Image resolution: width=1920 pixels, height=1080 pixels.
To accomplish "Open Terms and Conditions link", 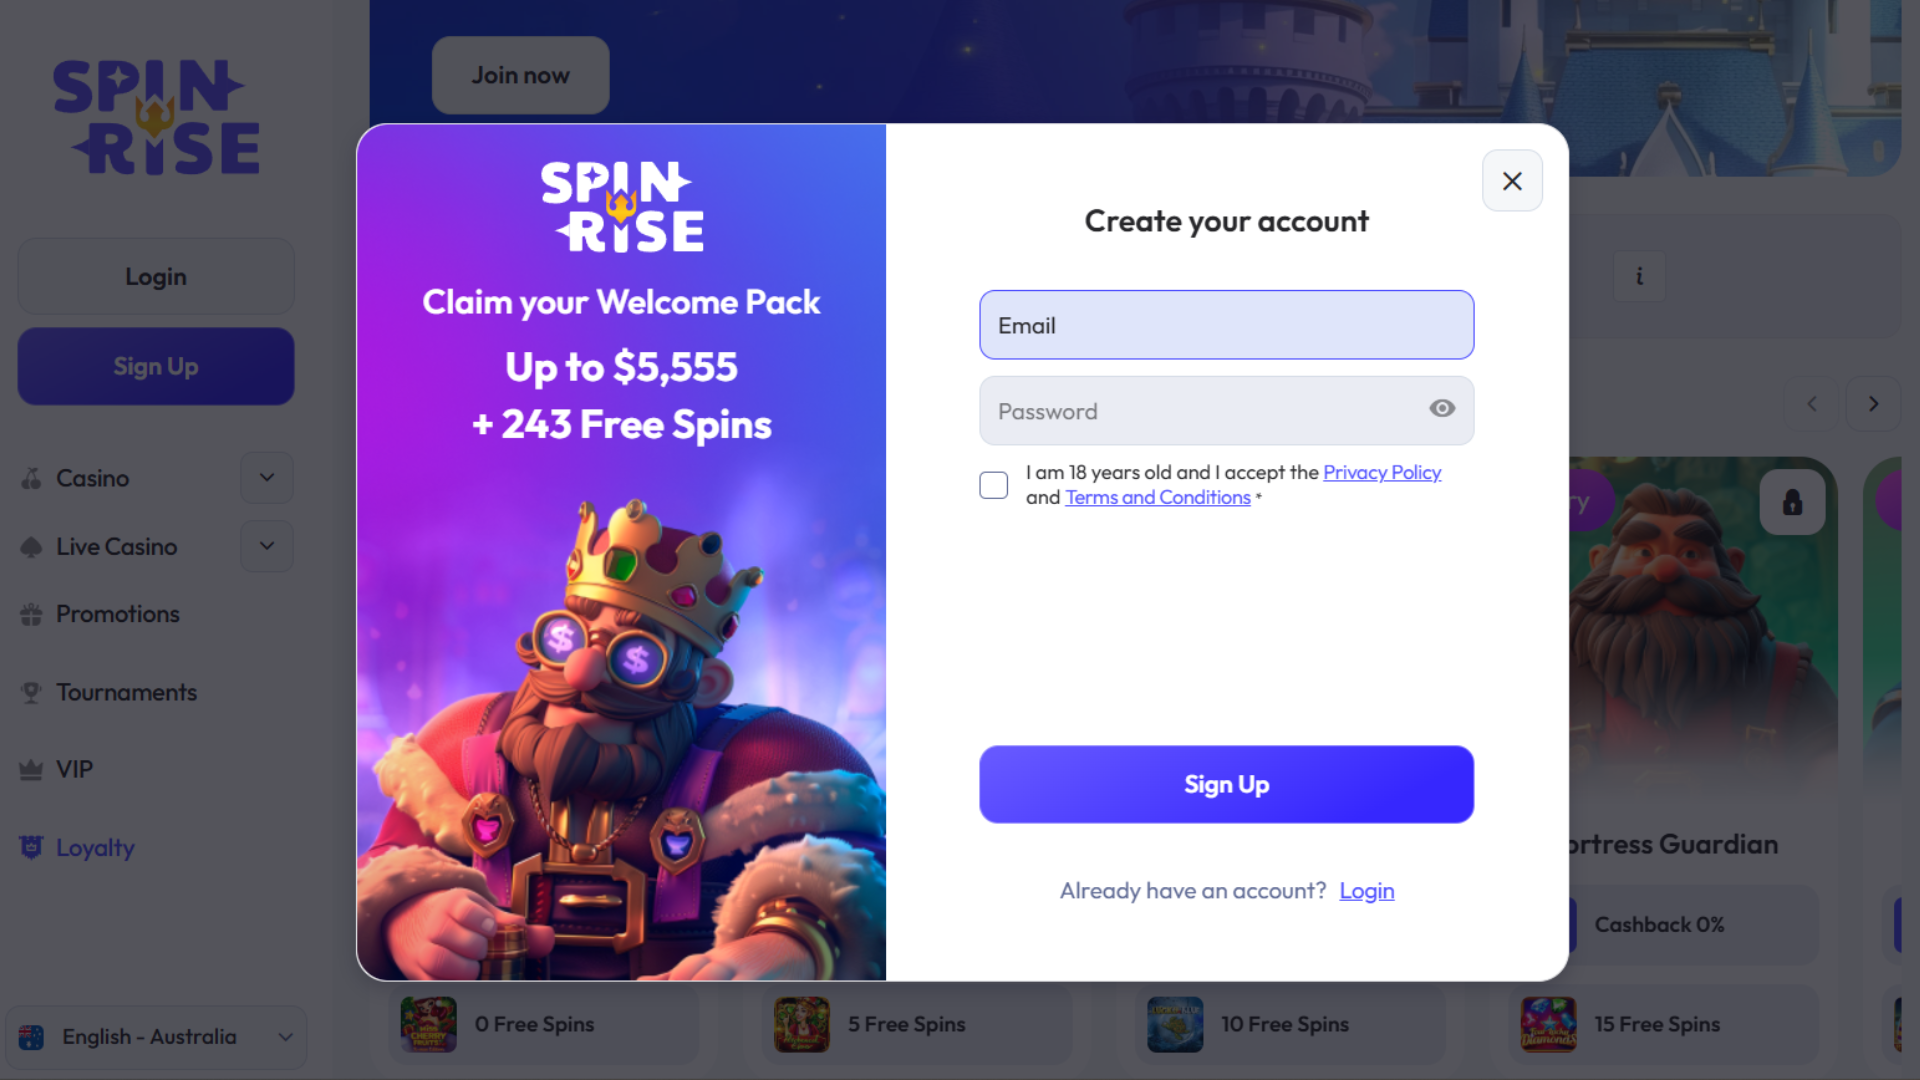I will 1158,498.
